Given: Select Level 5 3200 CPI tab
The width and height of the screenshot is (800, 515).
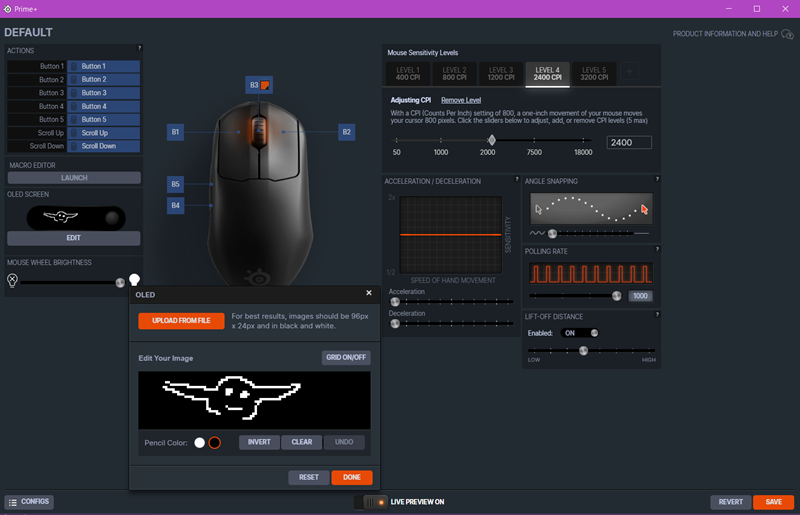Looking at the screenshot, I should tap(594, 73).
